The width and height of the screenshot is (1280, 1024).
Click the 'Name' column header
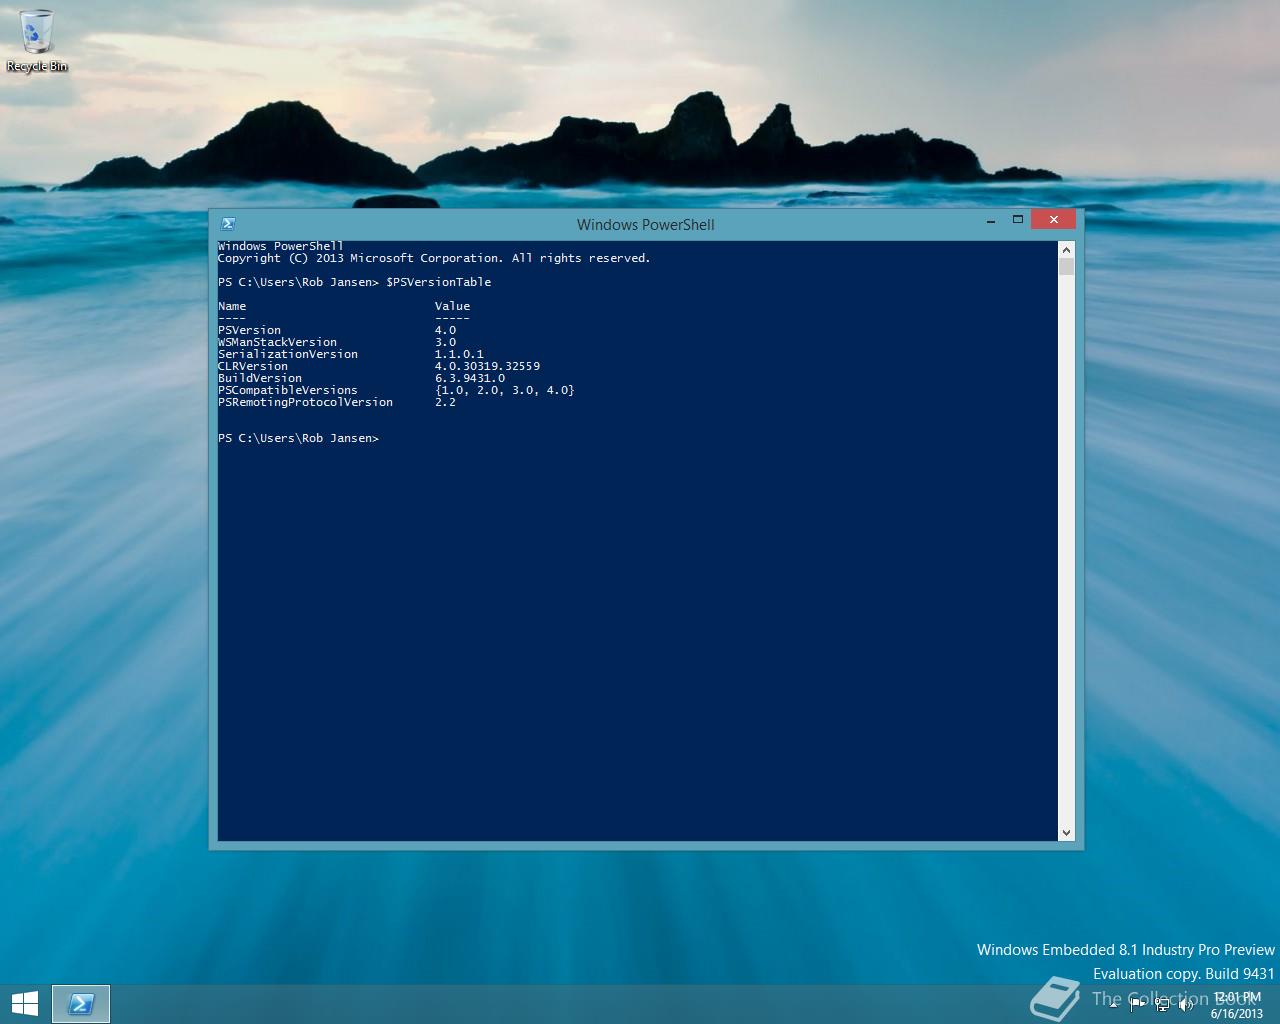coord(232,306)
